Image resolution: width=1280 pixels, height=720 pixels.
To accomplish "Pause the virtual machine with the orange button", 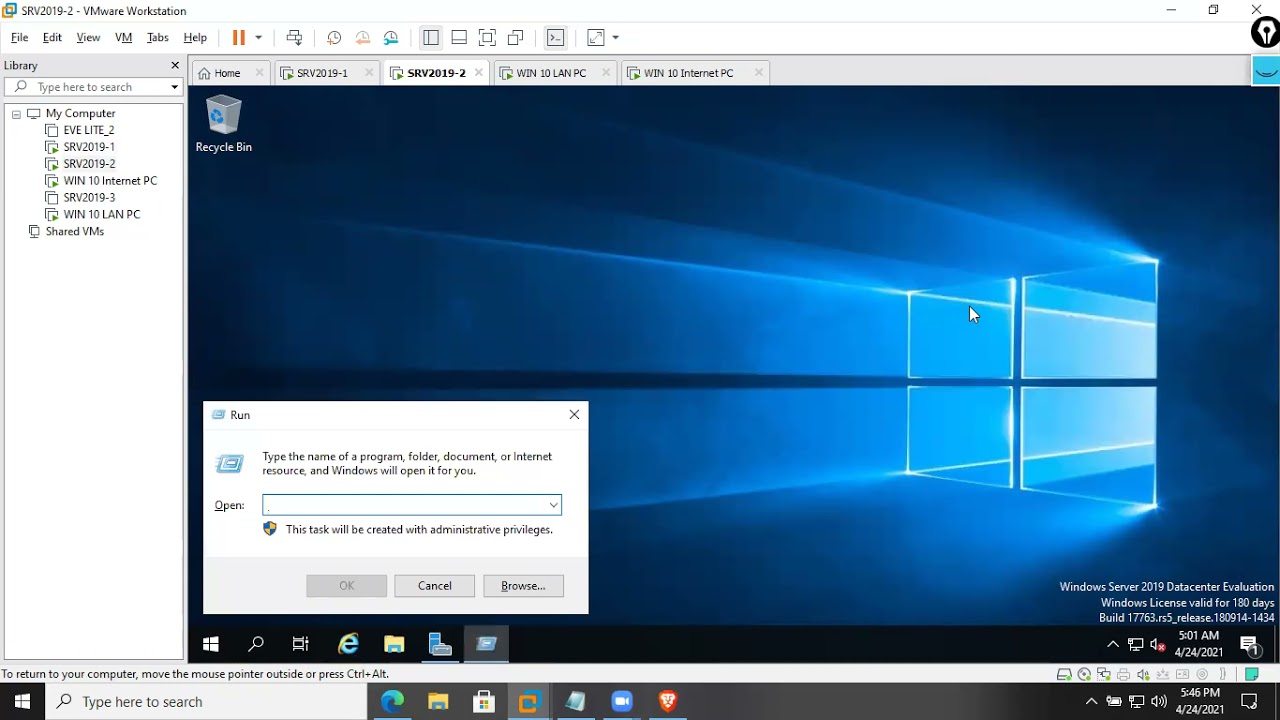I will 238,38.
